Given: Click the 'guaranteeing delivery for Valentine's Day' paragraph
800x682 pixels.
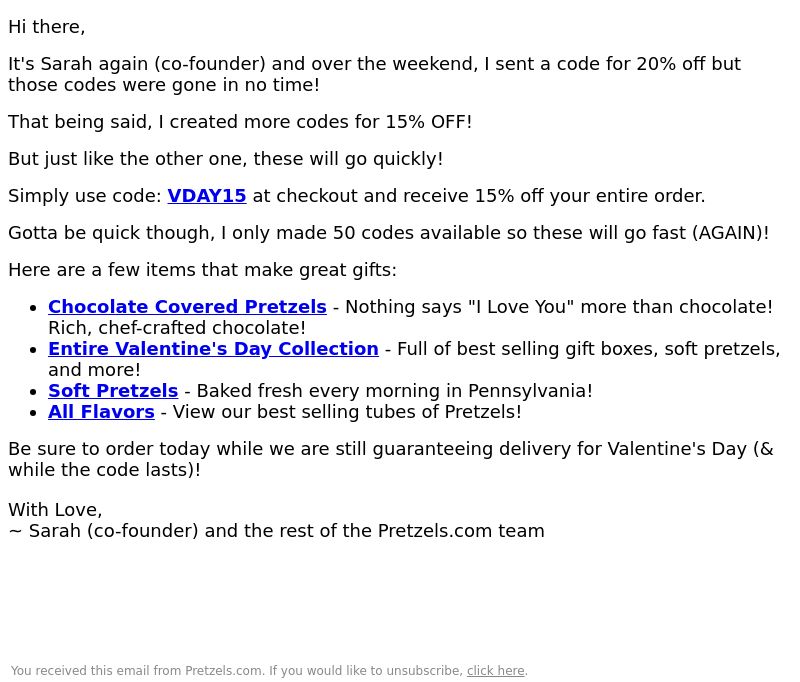Looking at the screenshot, I should pos(391,460).
